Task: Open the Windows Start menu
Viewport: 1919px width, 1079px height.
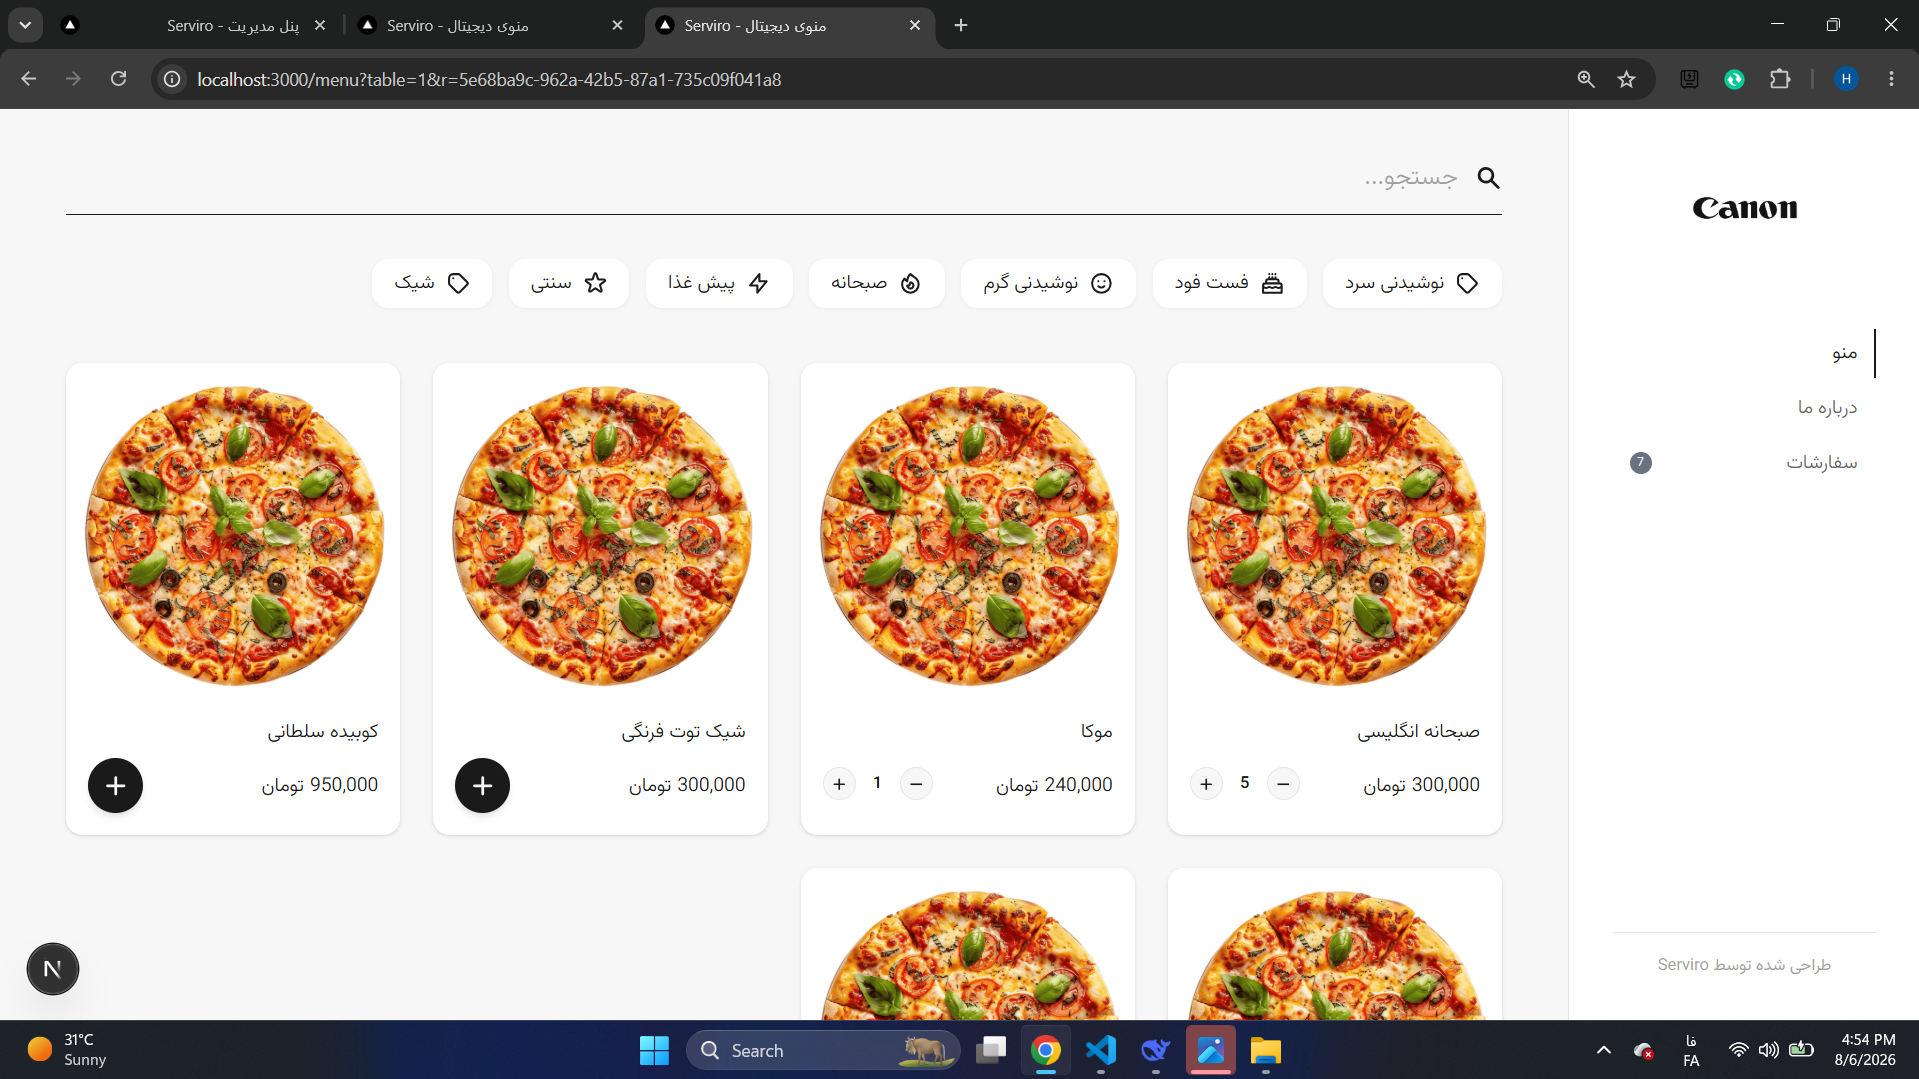Action: pos(654,1050)
